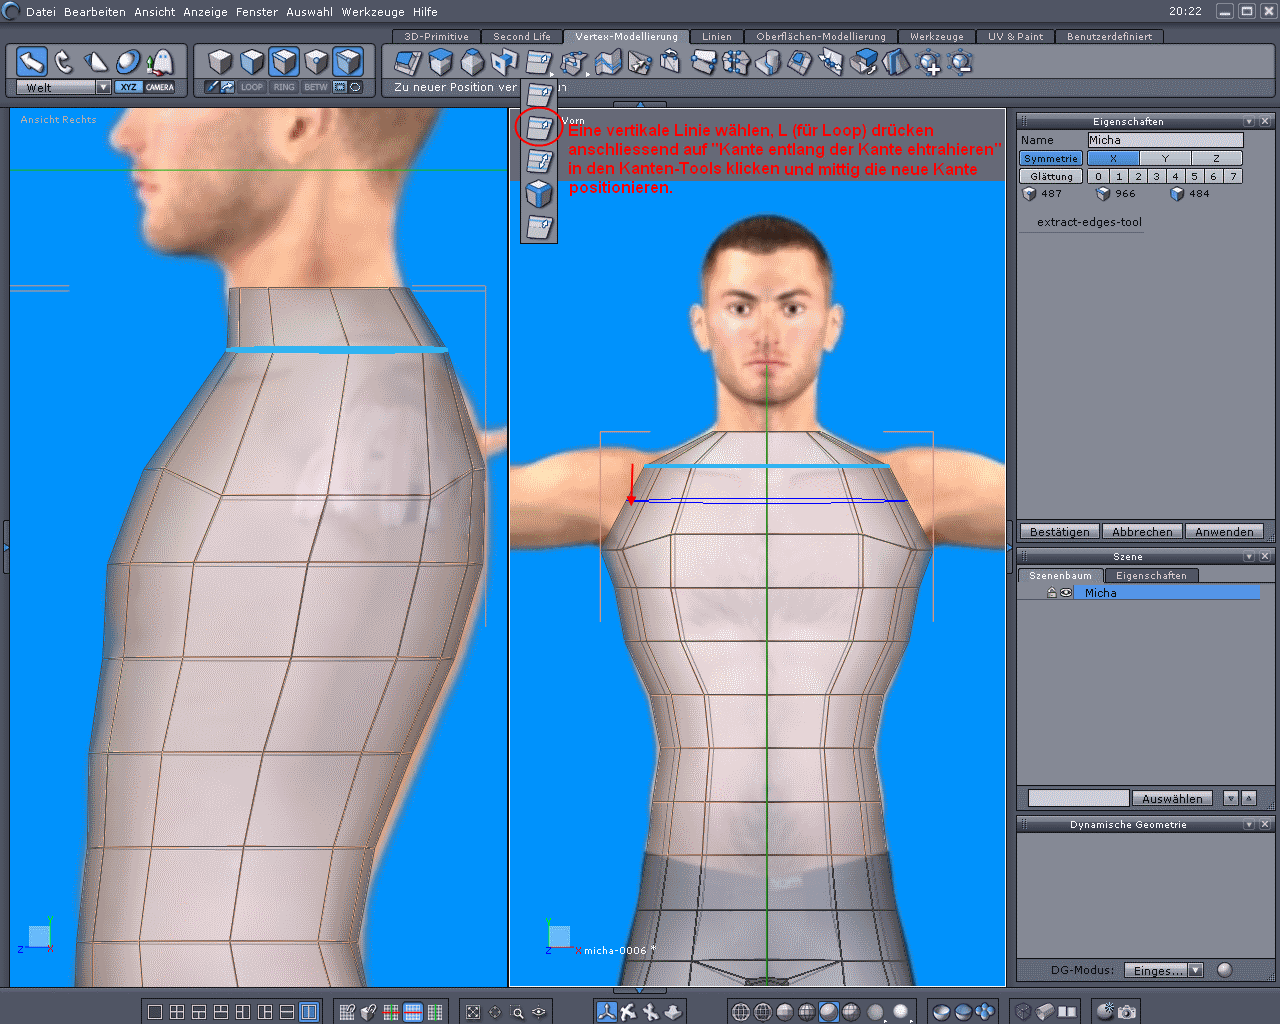Click the Glättung button
Viewport: 1280px width, 1024px height.
(x=1051, y=176)
